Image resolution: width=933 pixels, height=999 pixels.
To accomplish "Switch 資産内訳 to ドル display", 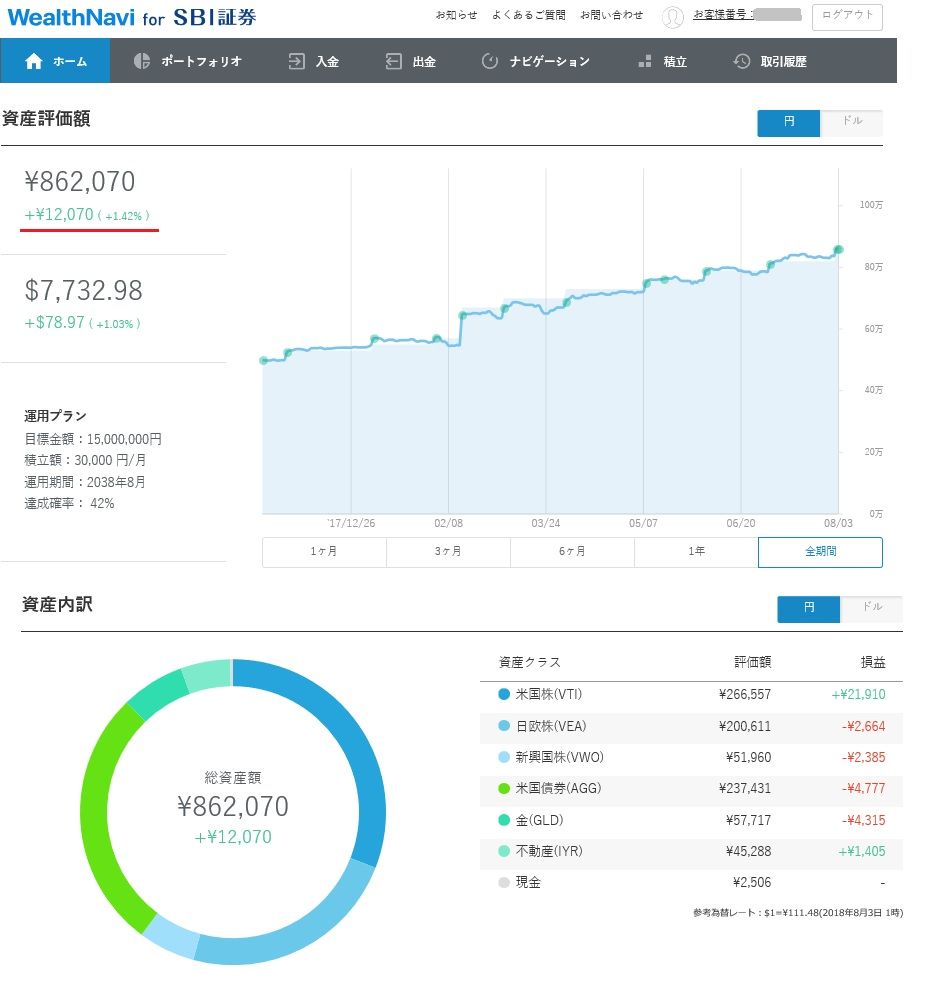I will [x=871, y=609].
